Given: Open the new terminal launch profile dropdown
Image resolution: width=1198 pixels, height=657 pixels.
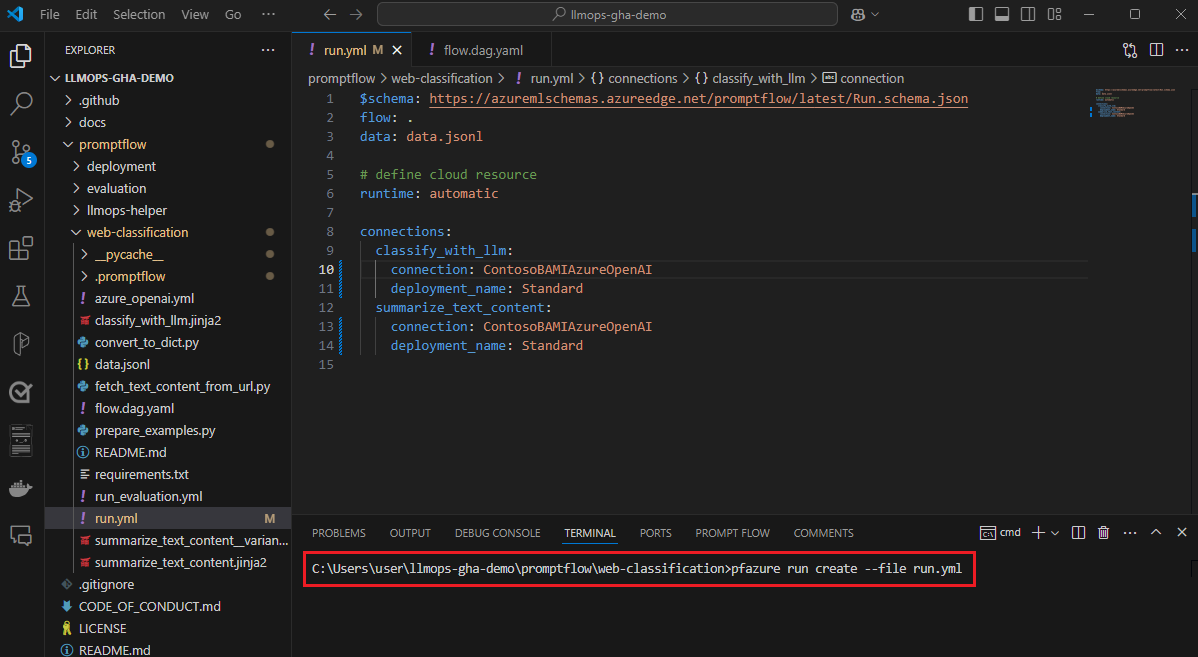Looking at the screenshot, I should 1054,533.
